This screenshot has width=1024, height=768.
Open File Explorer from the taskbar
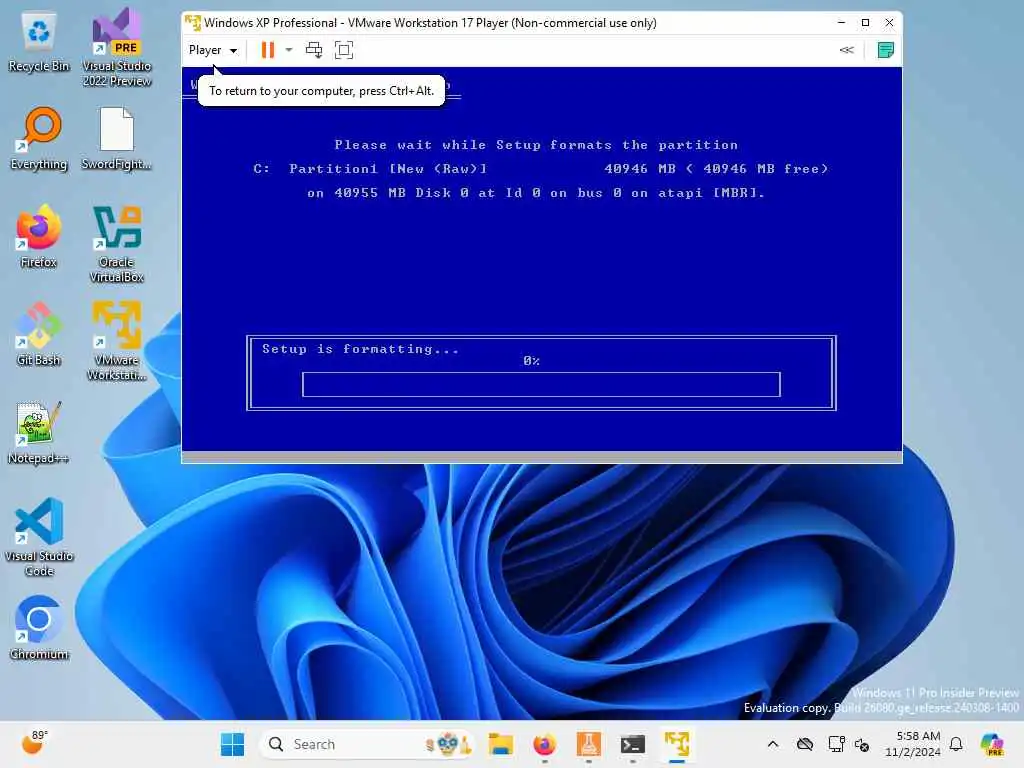500,744
